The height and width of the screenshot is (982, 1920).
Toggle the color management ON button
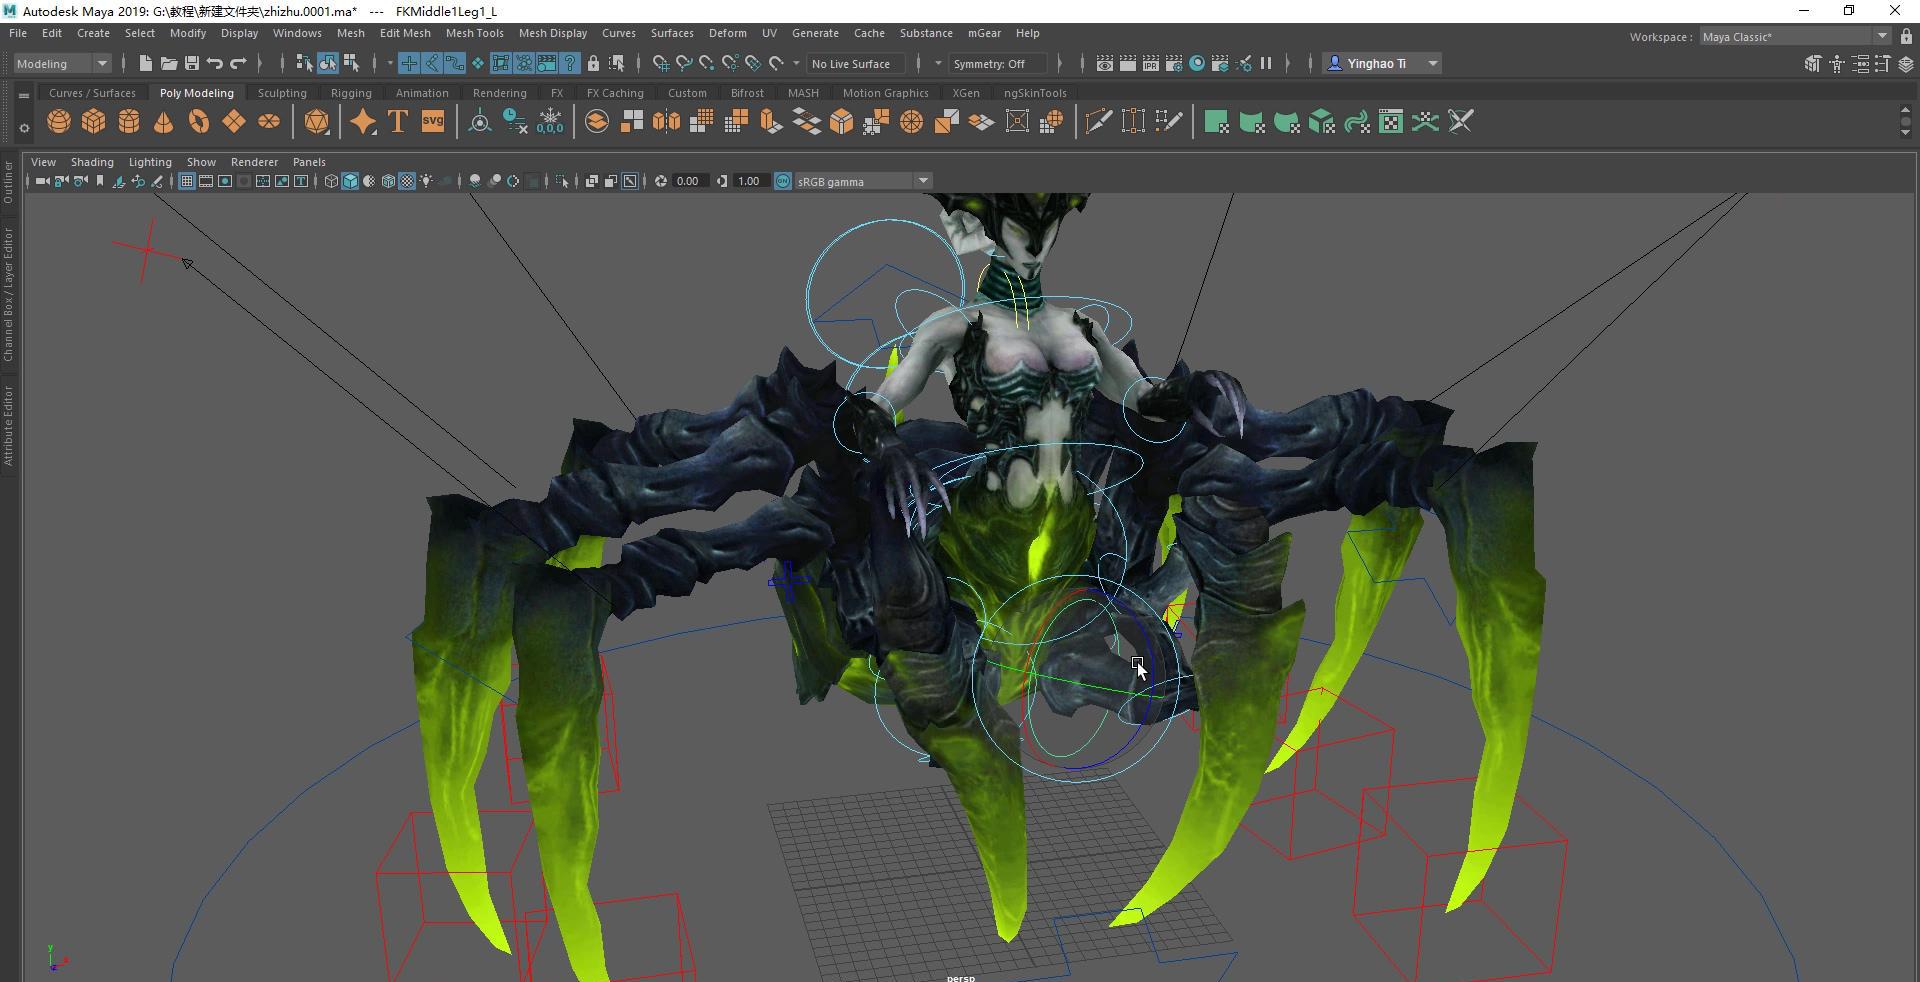click(783, 181)
